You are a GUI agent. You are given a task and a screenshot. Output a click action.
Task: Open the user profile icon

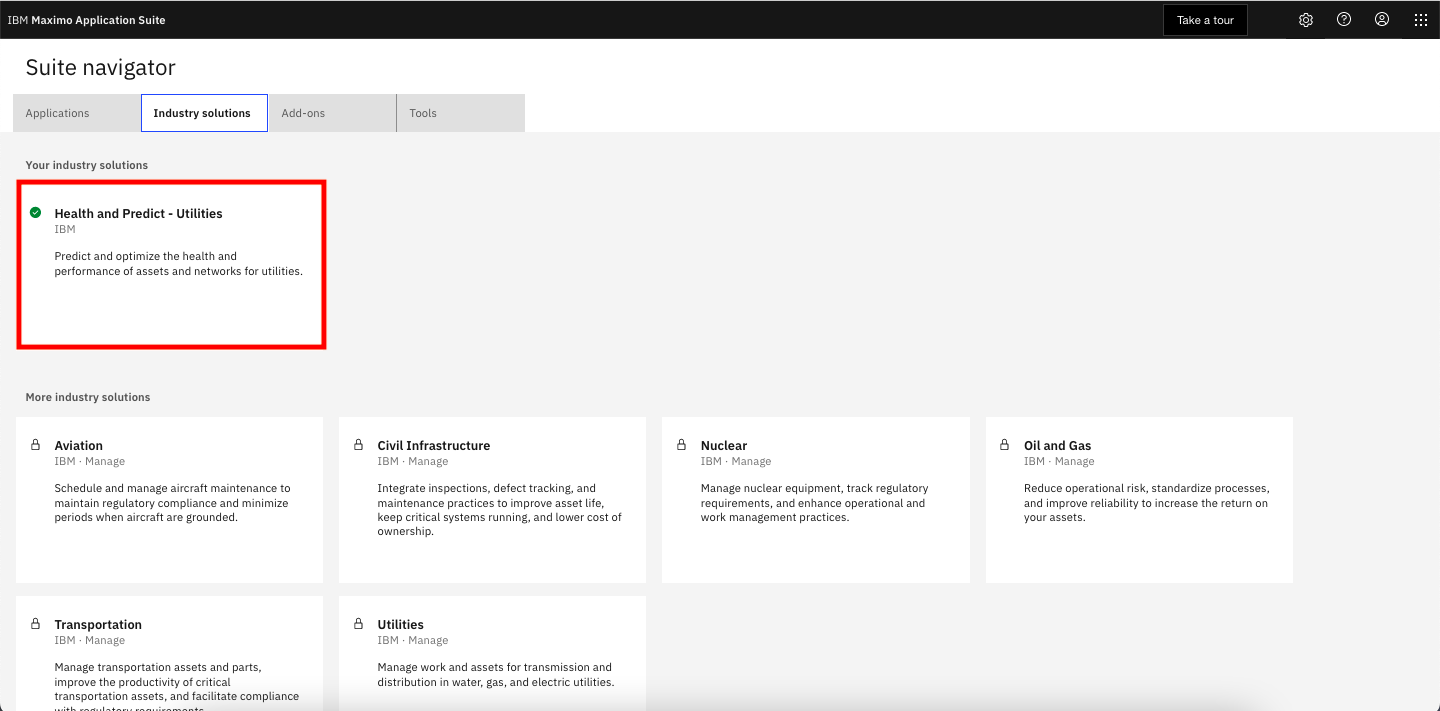point(1382,20)
